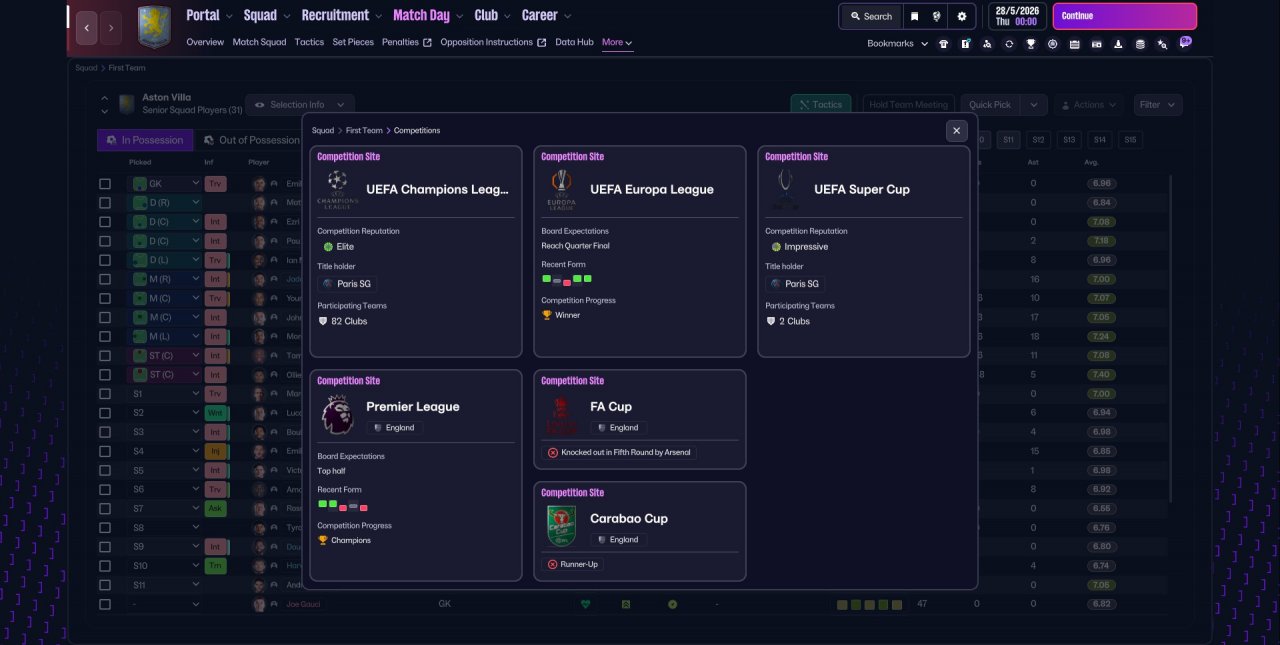Click the Europa League recent form indicators
Image resolution: width=1280 pixels, height=645 pixels.
[567, 280]
